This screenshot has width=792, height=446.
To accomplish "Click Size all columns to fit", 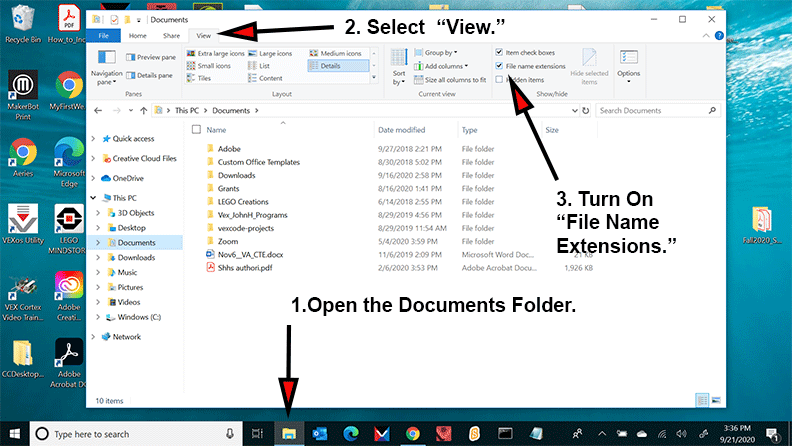I will click(x=455, y=79).
